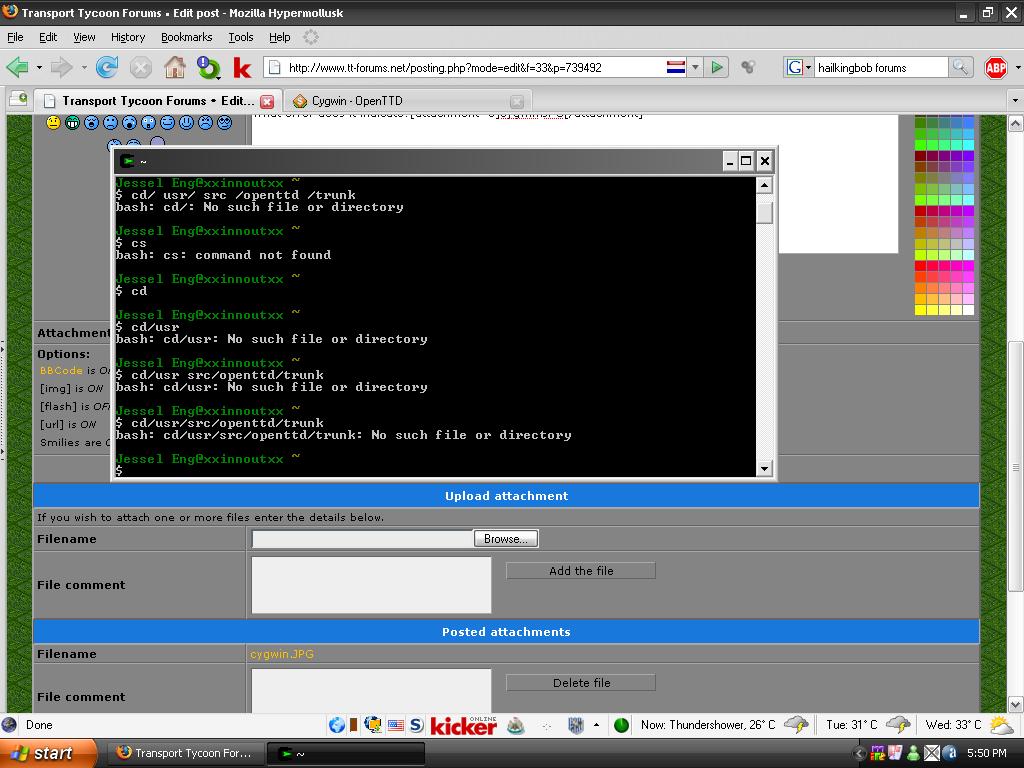Screen dimensions: 1024x768
Task: Expand the small status bar up arrow
Action: point(596,725)
